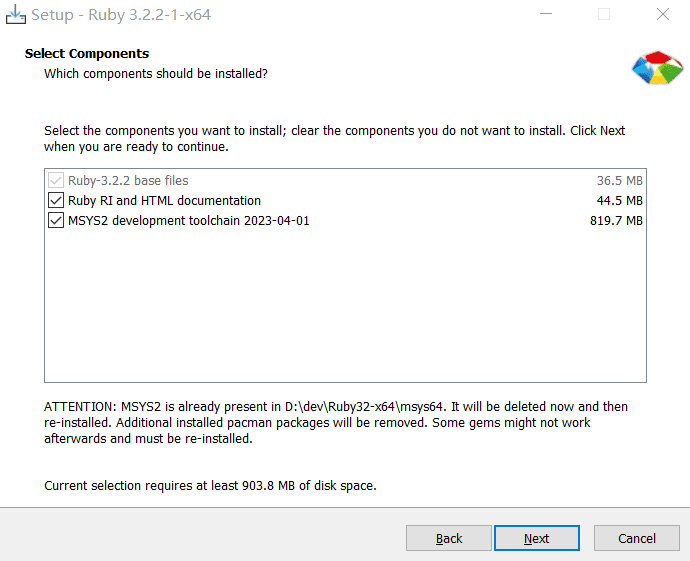
Task: Select the Ruby-3.2.2 base files label
Action: (128, 181)
